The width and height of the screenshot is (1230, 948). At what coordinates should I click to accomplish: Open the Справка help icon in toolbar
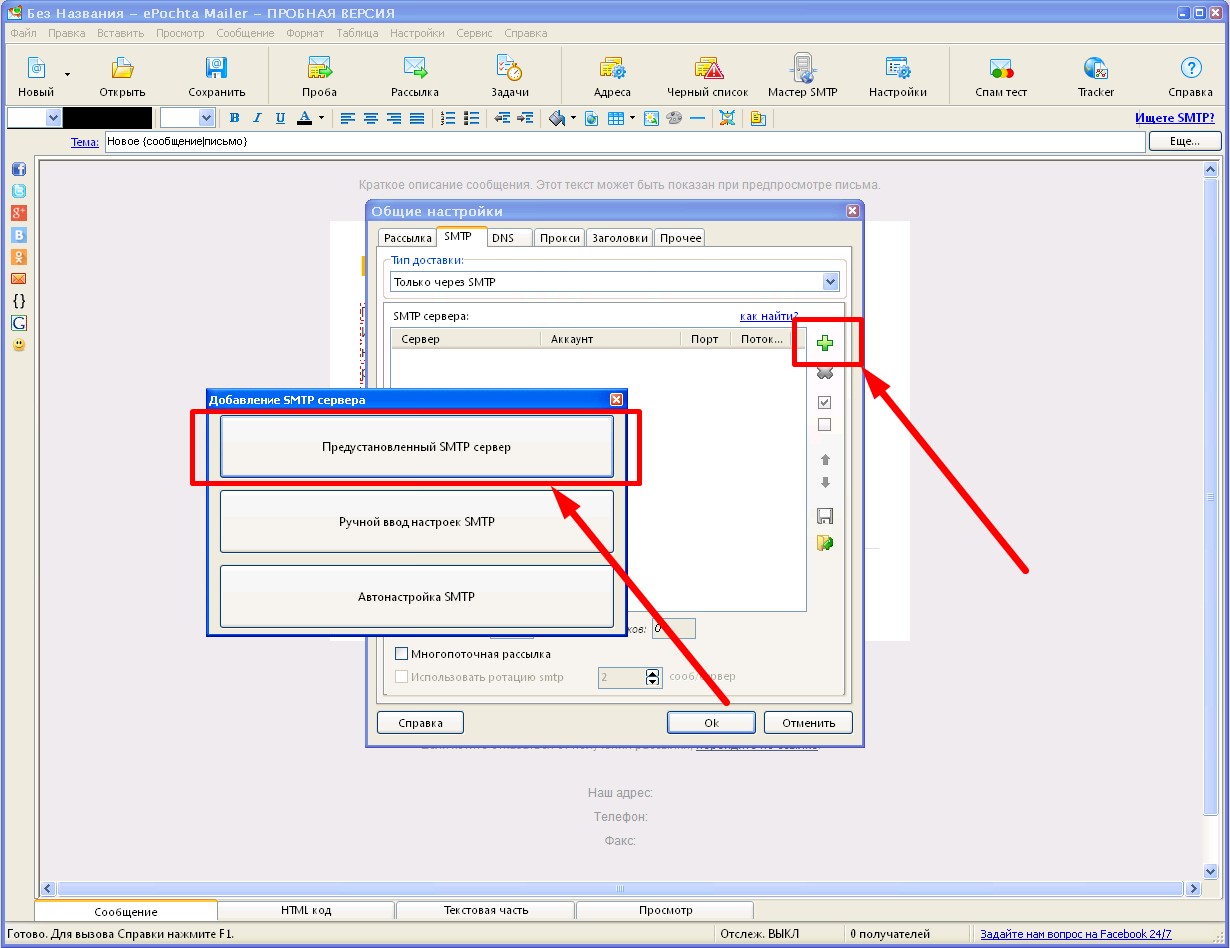(1190, 69)
